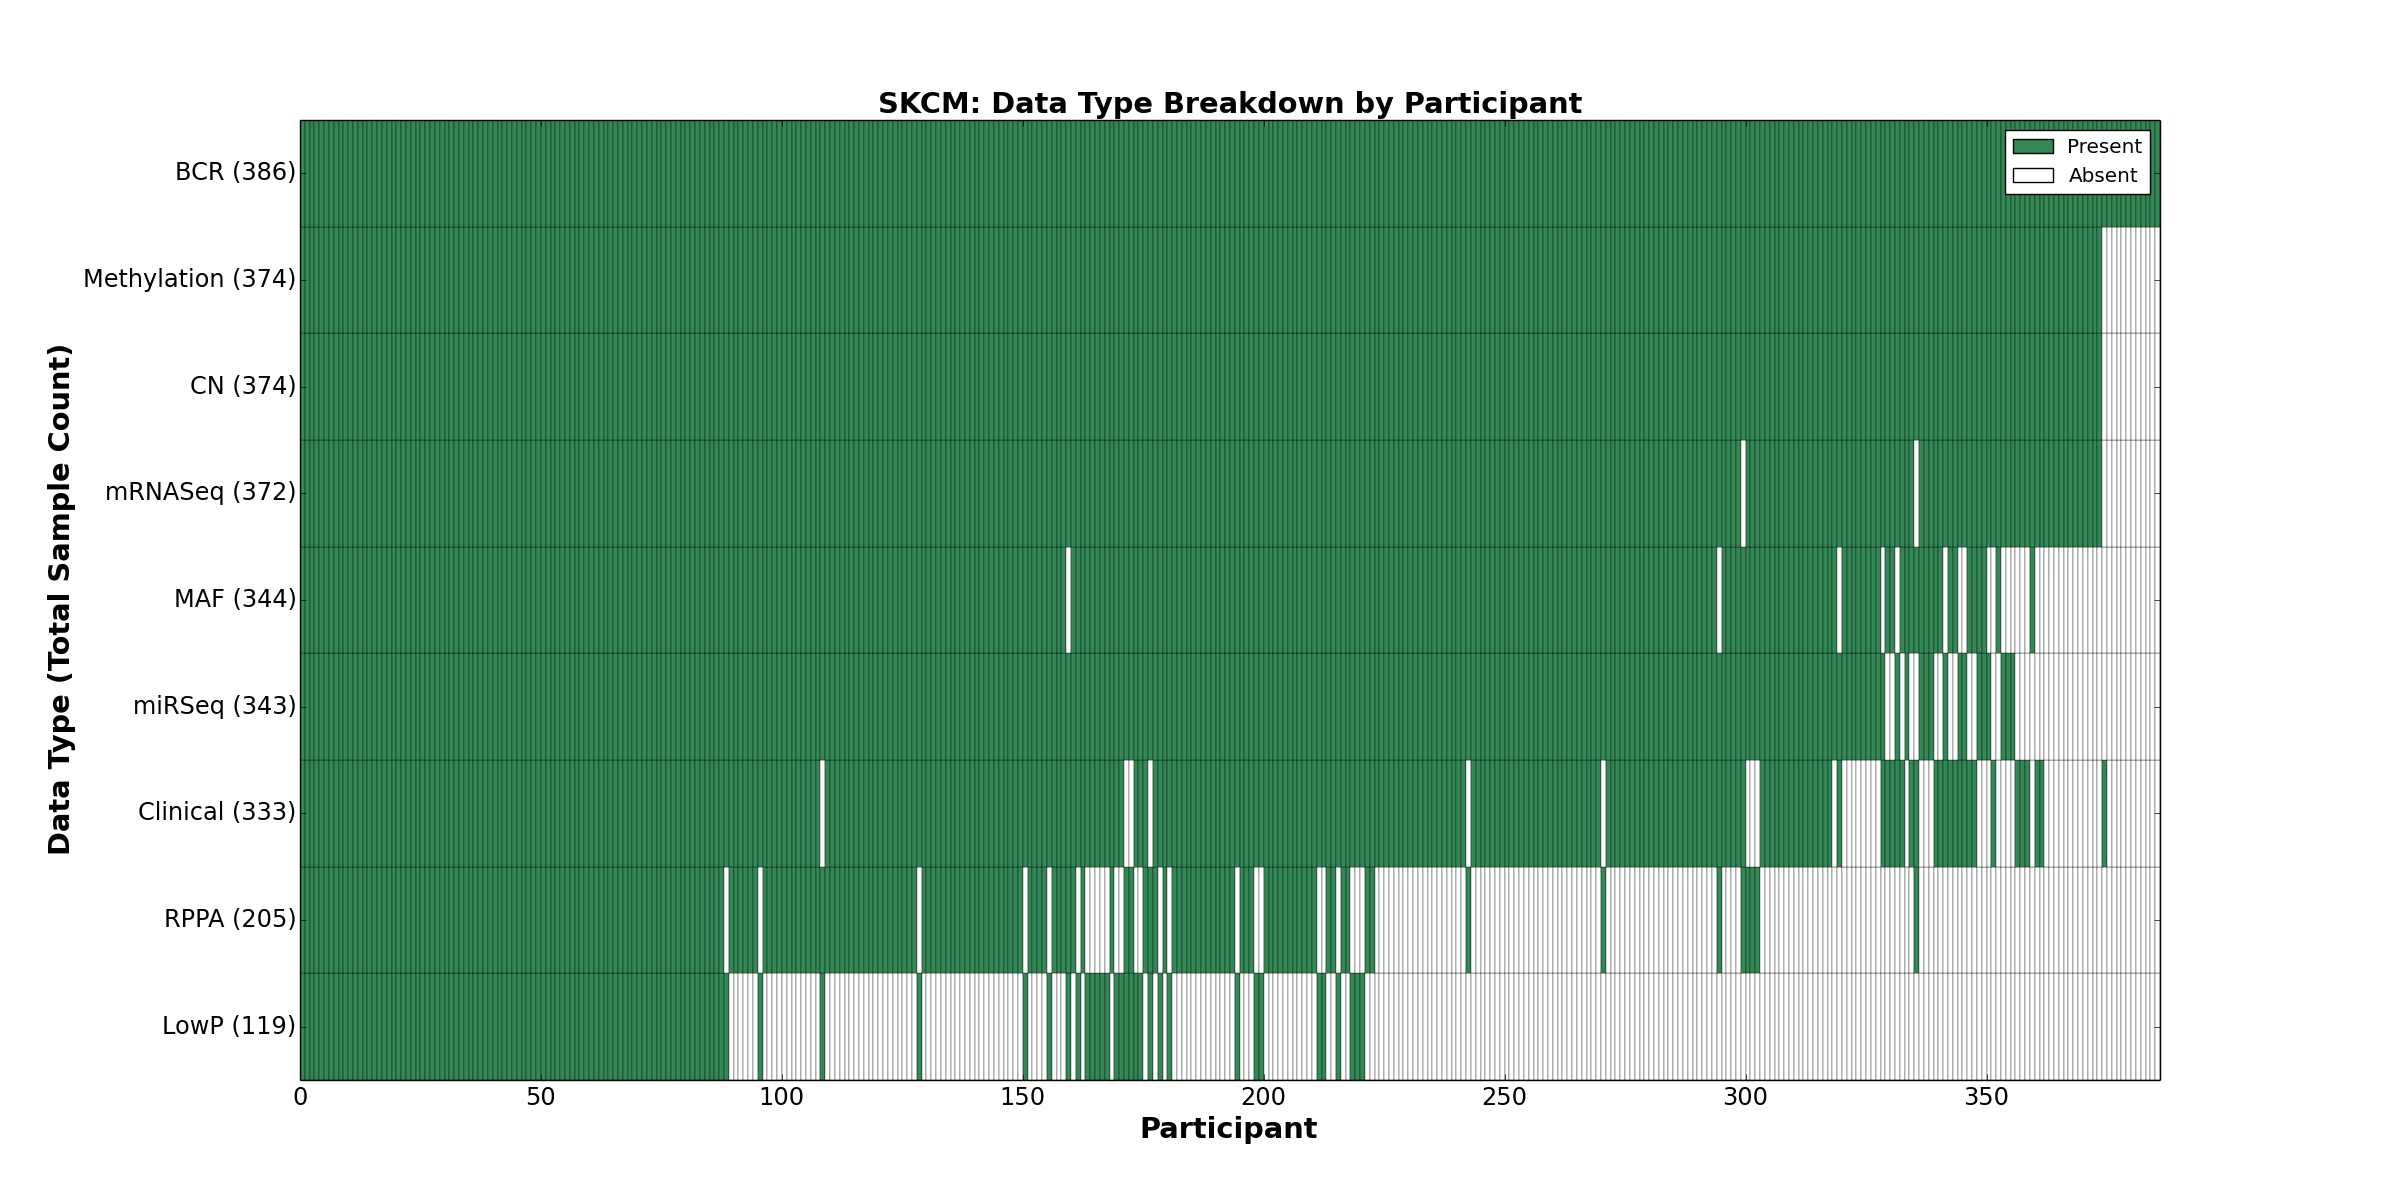
Task: Click the Methylation (374) row label
Action: point(189,279)
